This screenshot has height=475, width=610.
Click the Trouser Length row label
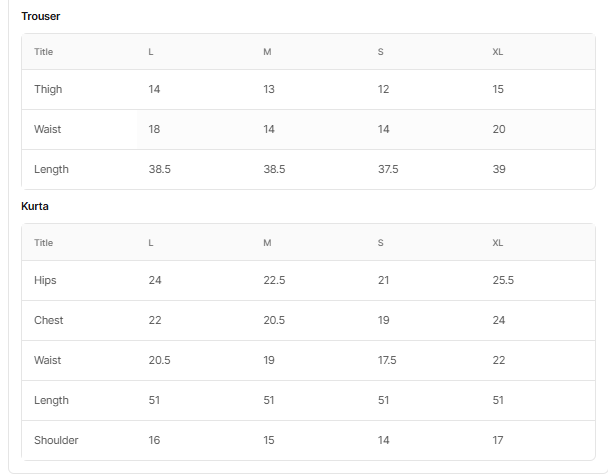tap(51, 169)
